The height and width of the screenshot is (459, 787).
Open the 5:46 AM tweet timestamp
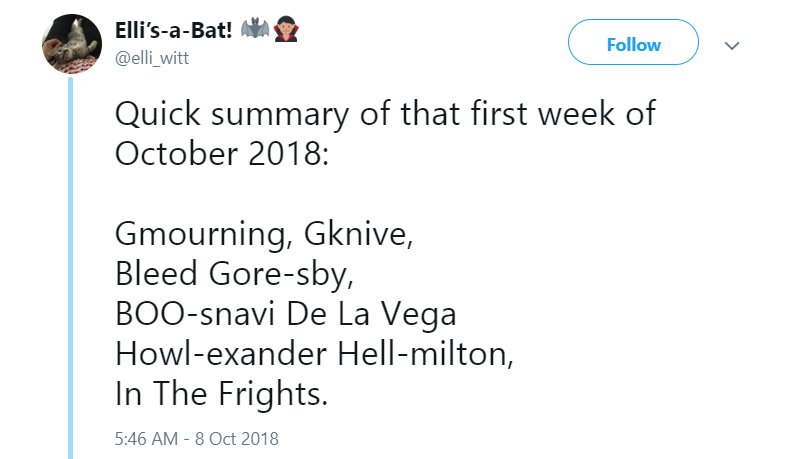point(146,438)
